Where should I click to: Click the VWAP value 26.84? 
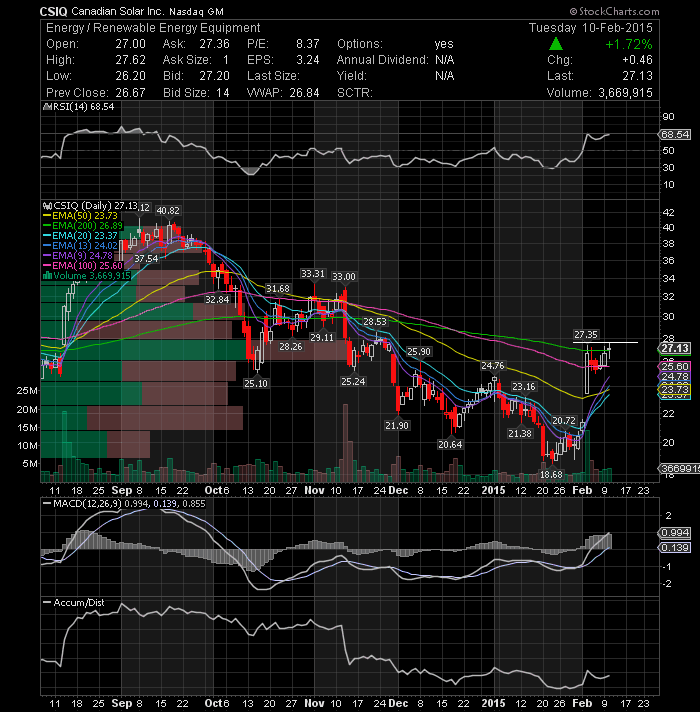(x=304, y=93)
